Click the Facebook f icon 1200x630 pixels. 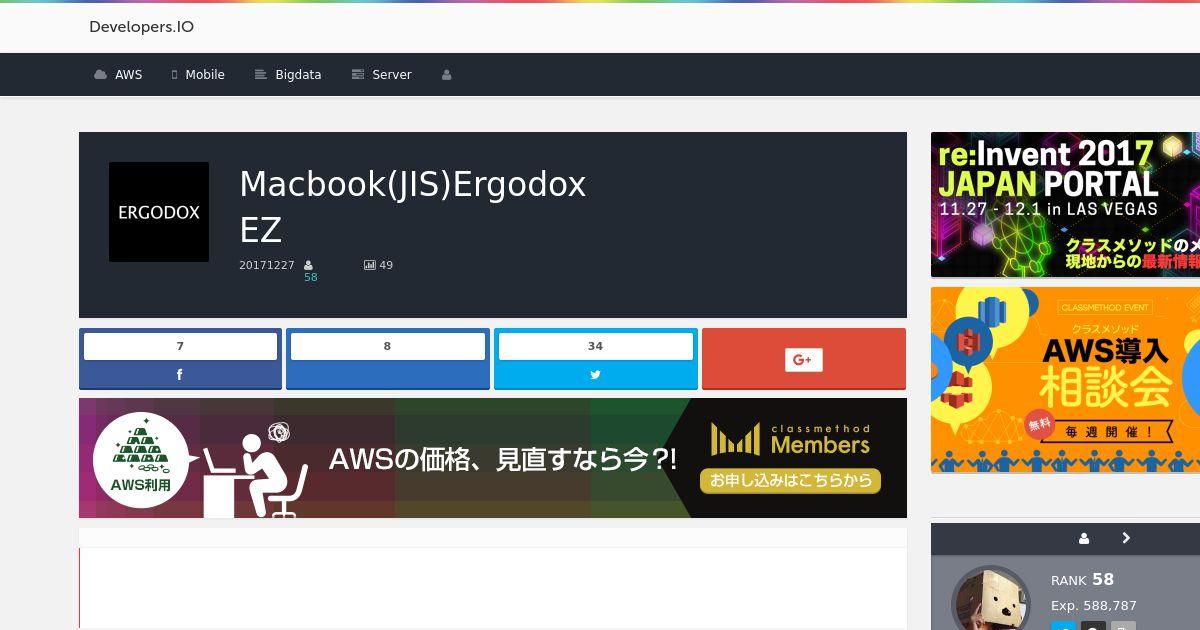[180, 375]
